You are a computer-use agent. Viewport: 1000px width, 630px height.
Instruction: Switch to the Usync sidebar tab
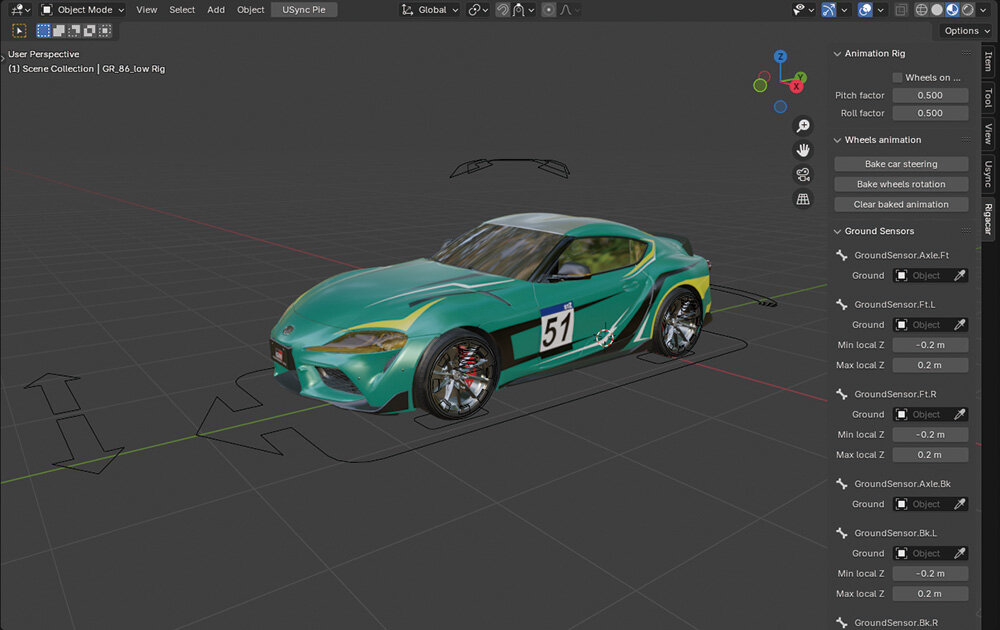pyautogui.click(x=988, y=173)
